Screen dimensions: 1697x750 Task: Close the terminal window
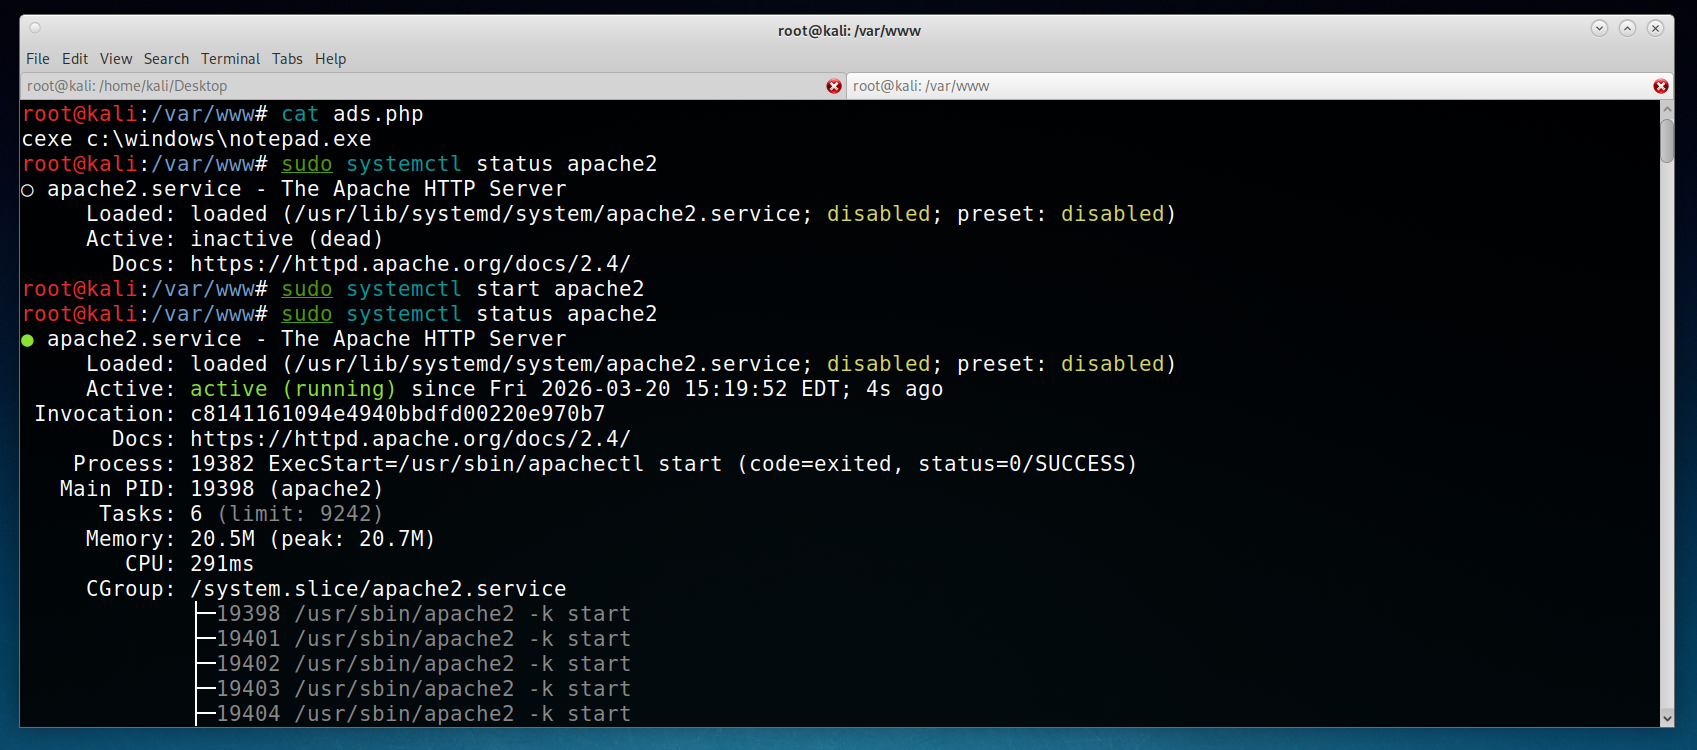point(1655,28)
